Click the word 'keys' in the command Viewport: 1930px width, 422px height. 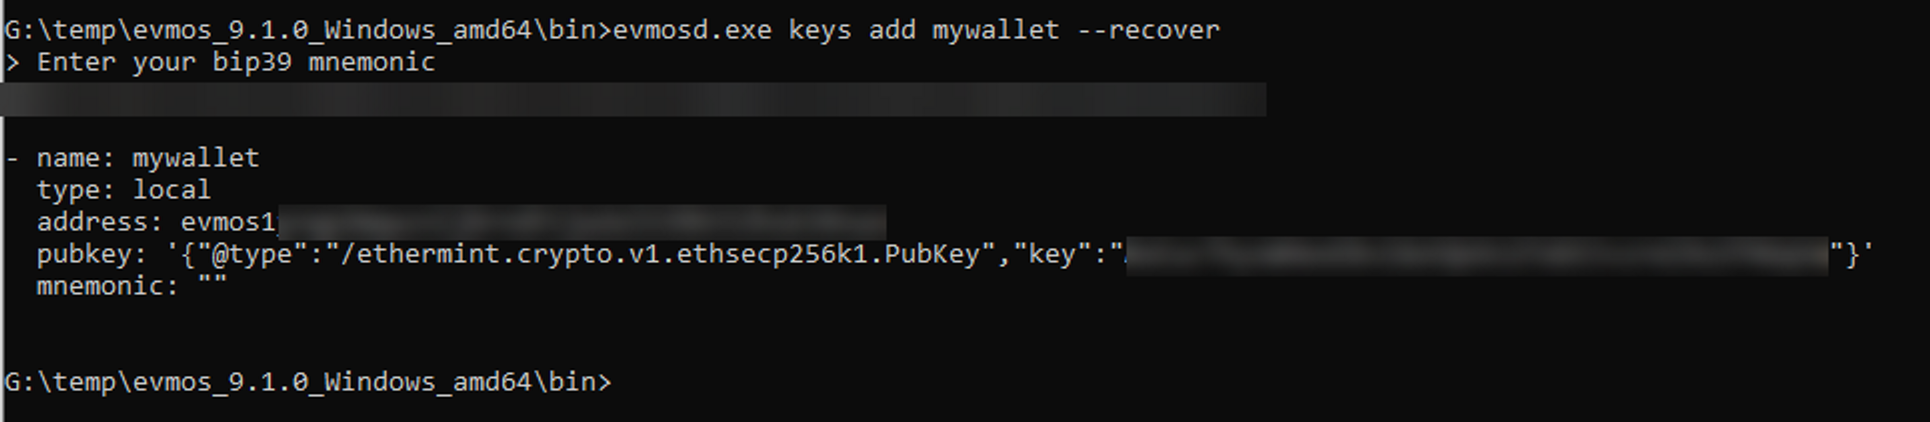click(x=820, y=30)
